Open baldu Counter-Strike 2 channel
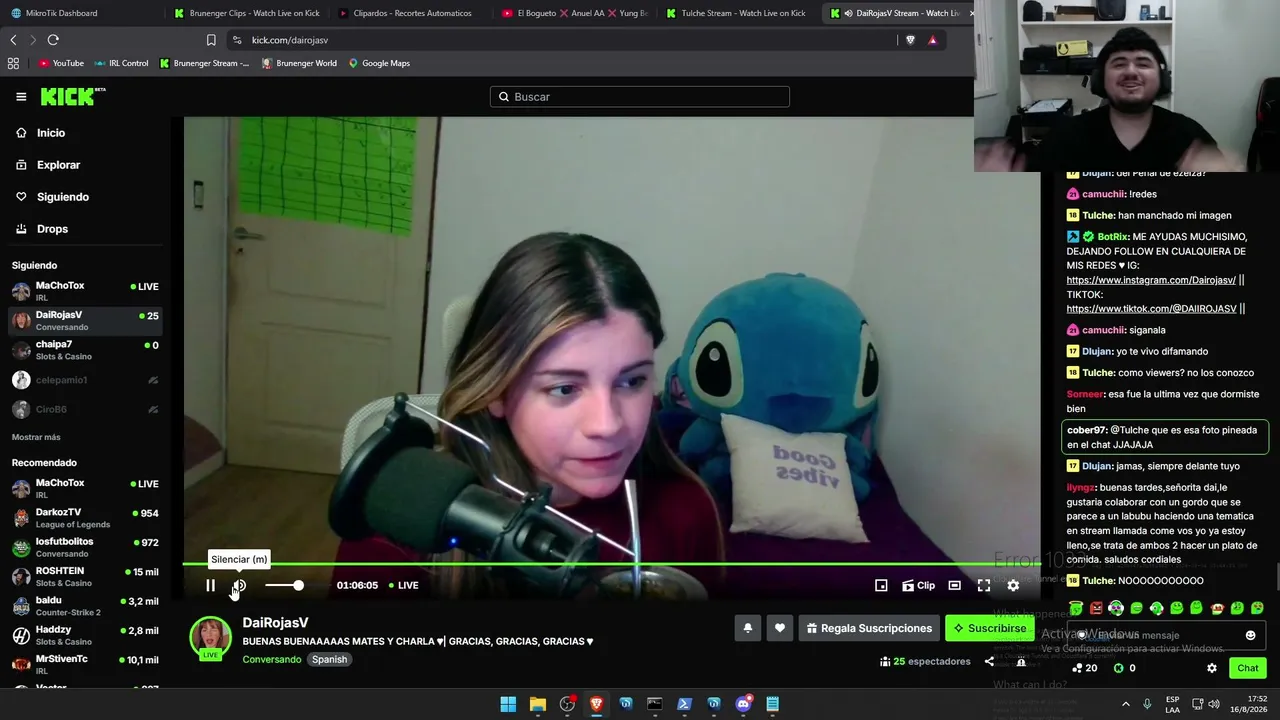The image size is (1280, 720). pyautogui.click(x=85, y=606)
